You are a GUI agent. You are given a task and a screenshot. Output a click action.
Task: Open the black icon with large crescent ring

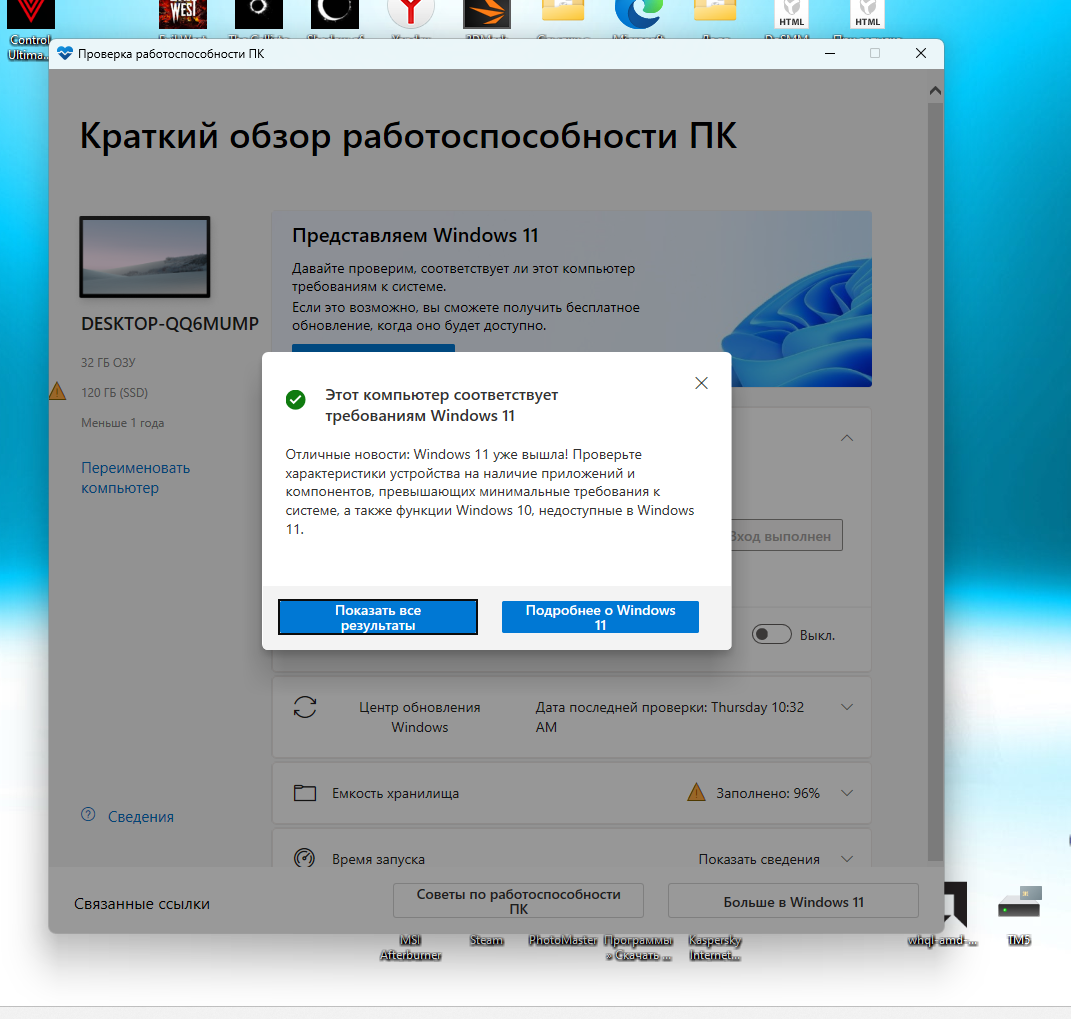(335, 14)
